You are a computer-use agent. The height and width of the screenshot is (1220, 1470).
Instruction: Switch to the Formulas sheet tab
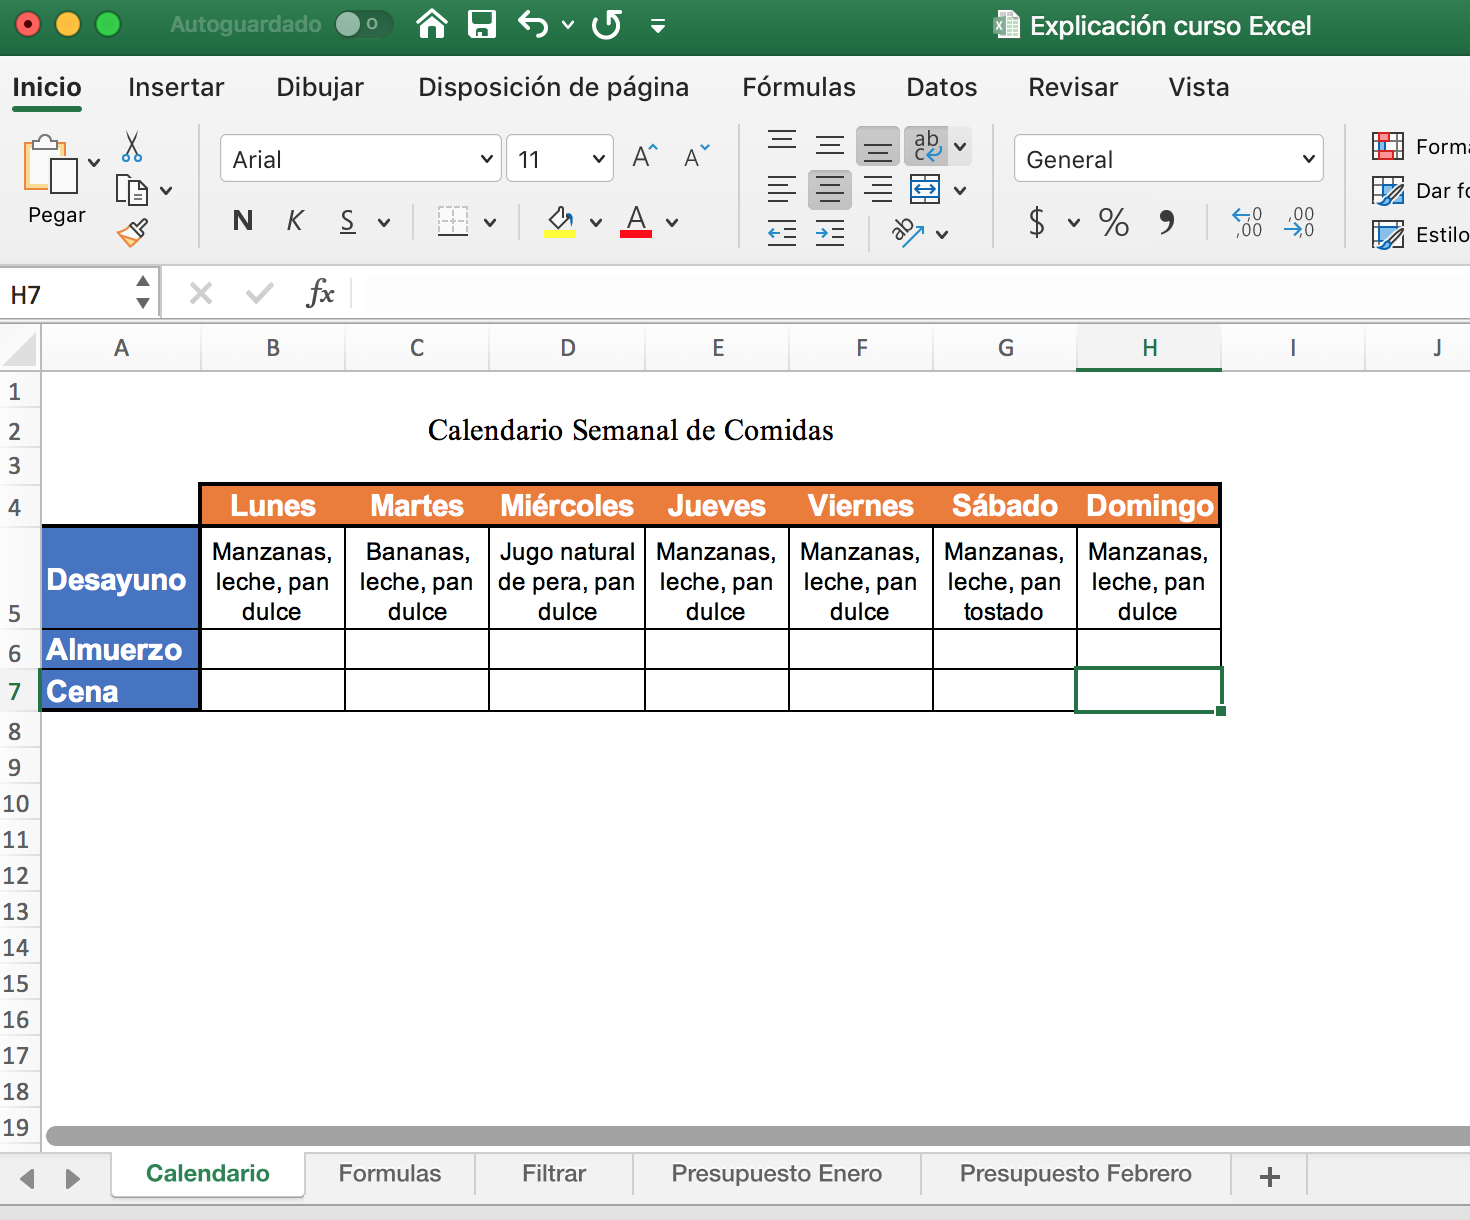pyautogui.click(x=390, y=1173)
